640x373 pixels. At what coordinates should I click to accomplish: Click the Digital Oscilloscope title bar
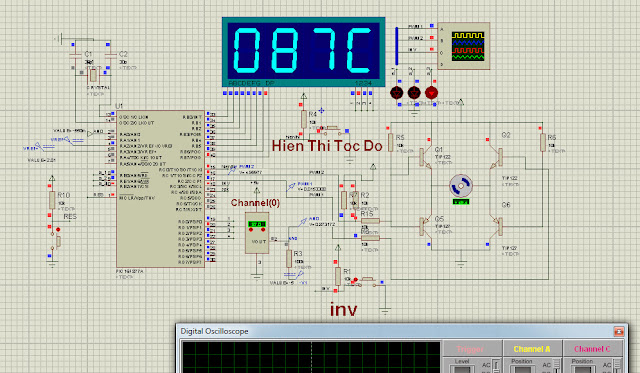point(402,331)
